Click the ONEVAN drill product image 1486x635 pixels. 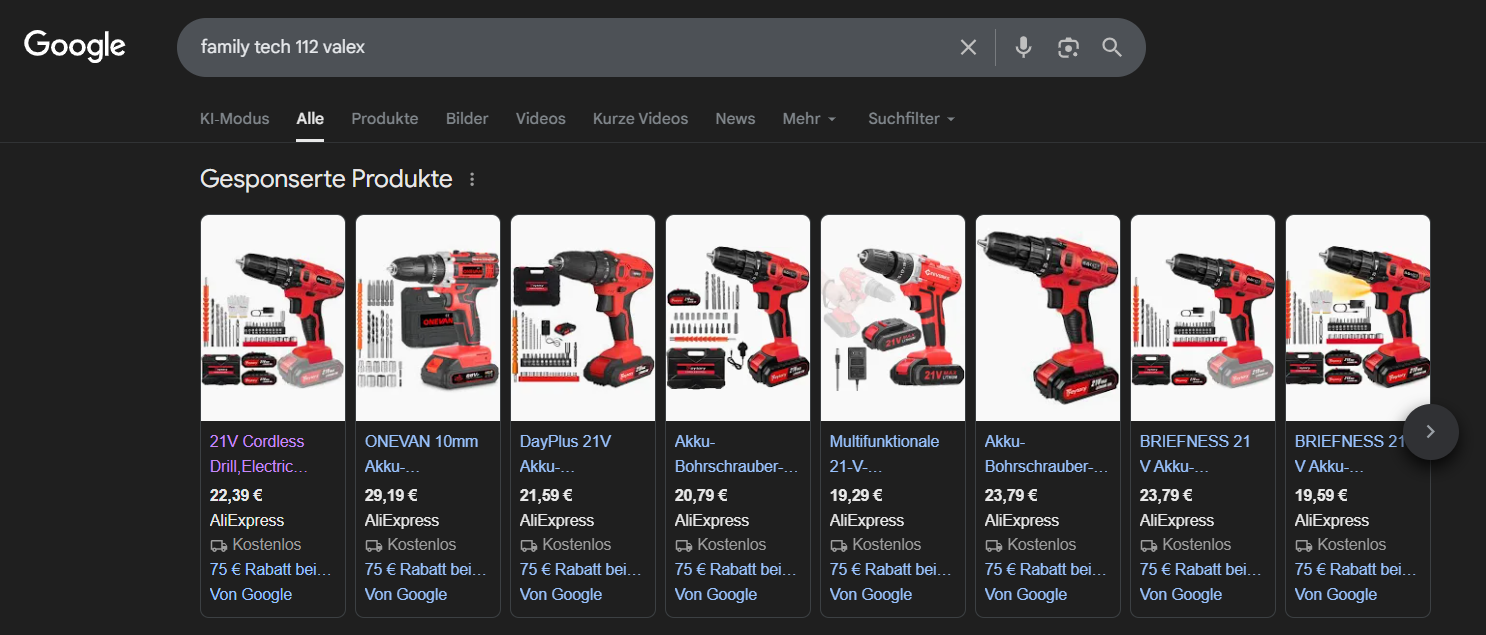point(428,318)
